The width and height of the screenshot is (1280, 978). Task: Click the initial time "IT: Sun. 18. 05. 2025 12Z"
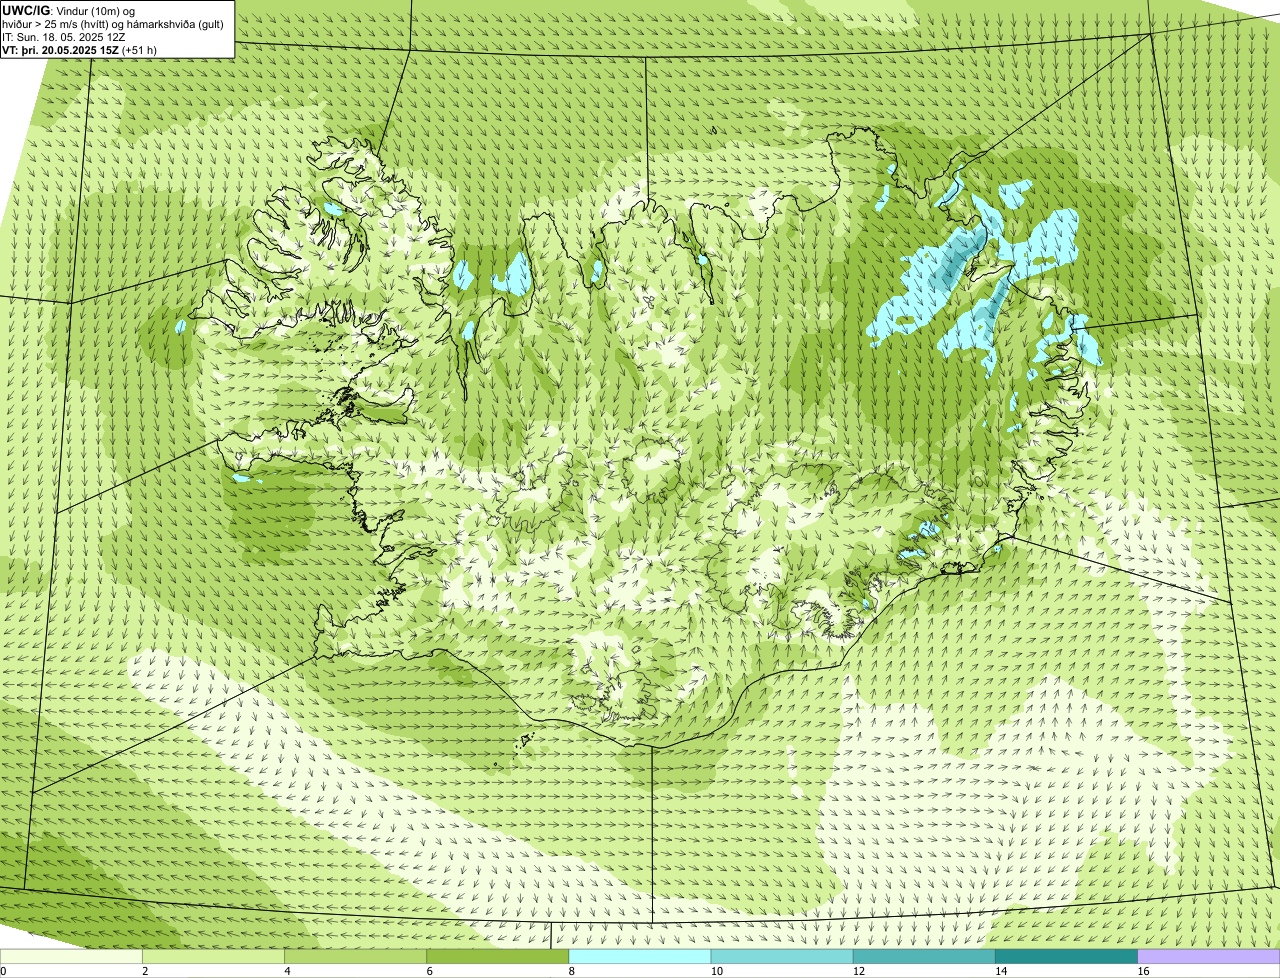tap(64, 37)
